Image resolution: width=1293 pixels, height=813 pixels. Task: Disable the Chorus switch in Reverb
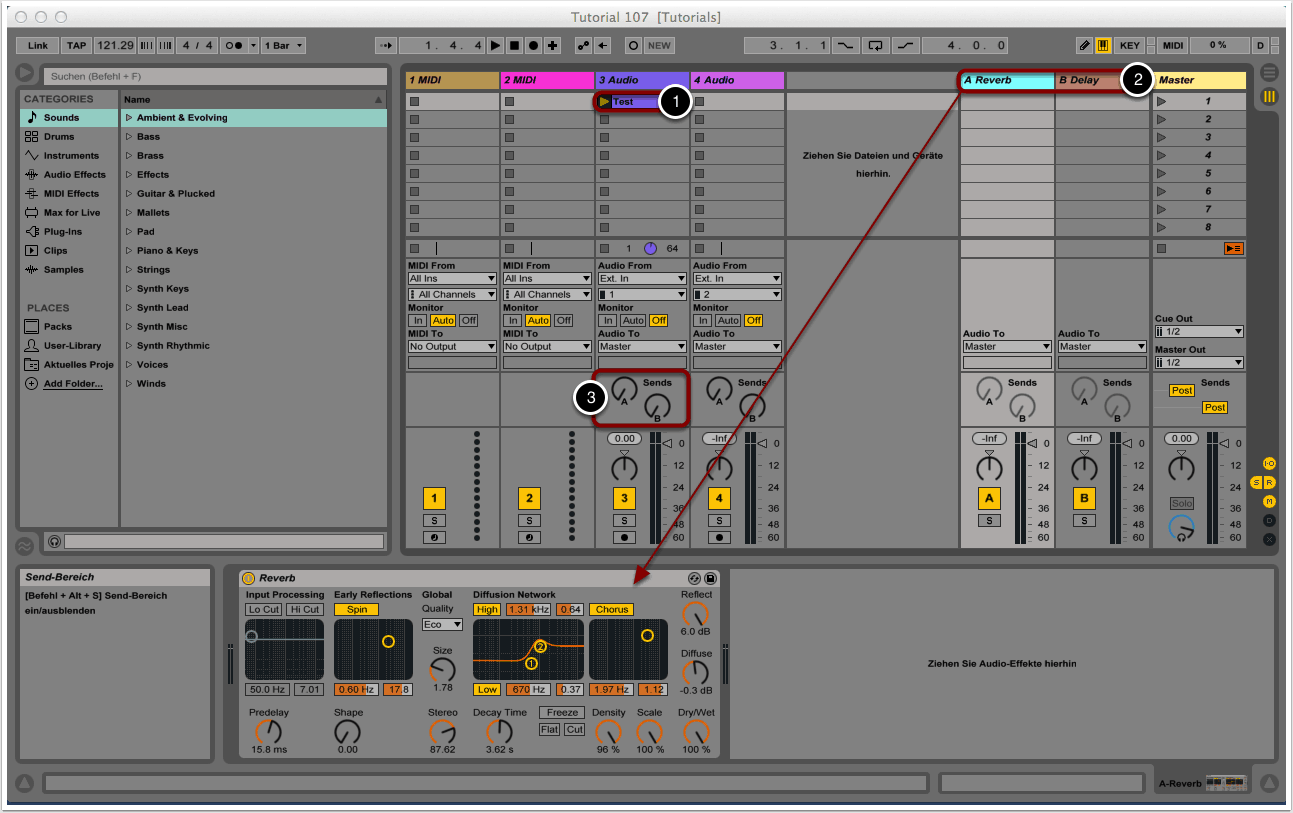point(611,609)
